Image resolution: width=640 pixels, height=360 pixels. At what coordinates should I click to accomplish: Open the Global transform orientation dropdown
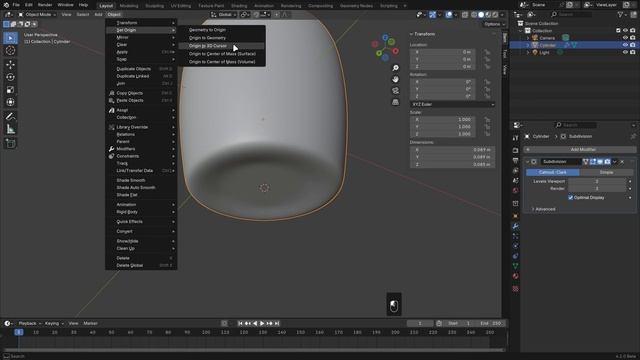pyautogui.click(x=224, y=15)
